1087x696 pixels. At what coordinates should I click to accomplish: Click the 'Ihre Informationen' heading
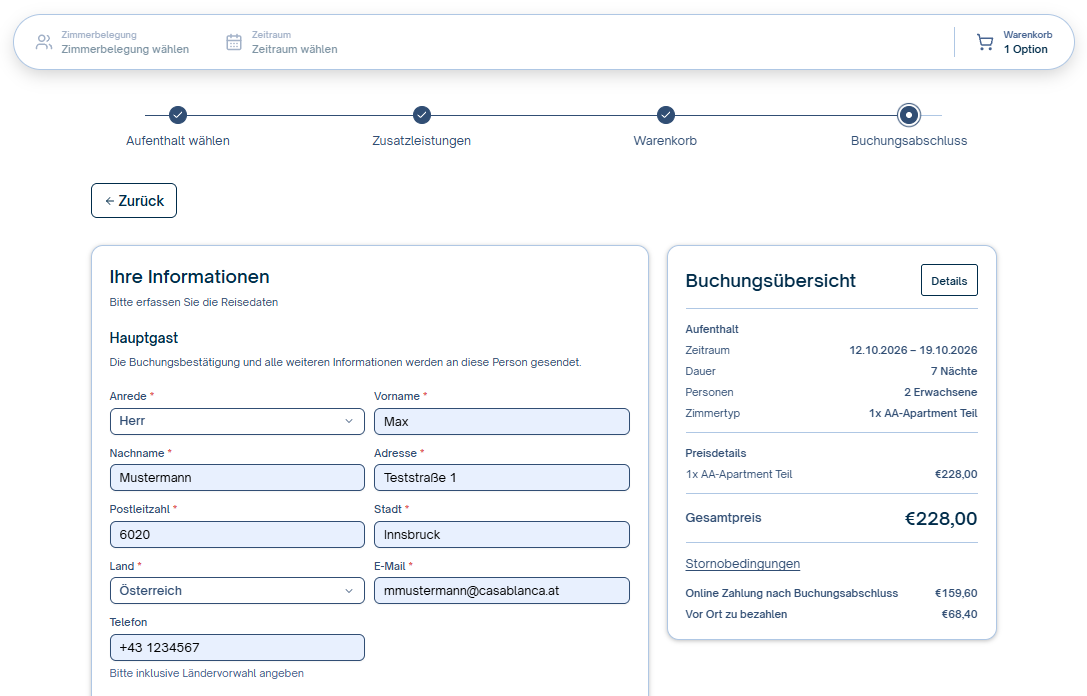[189, 277]
